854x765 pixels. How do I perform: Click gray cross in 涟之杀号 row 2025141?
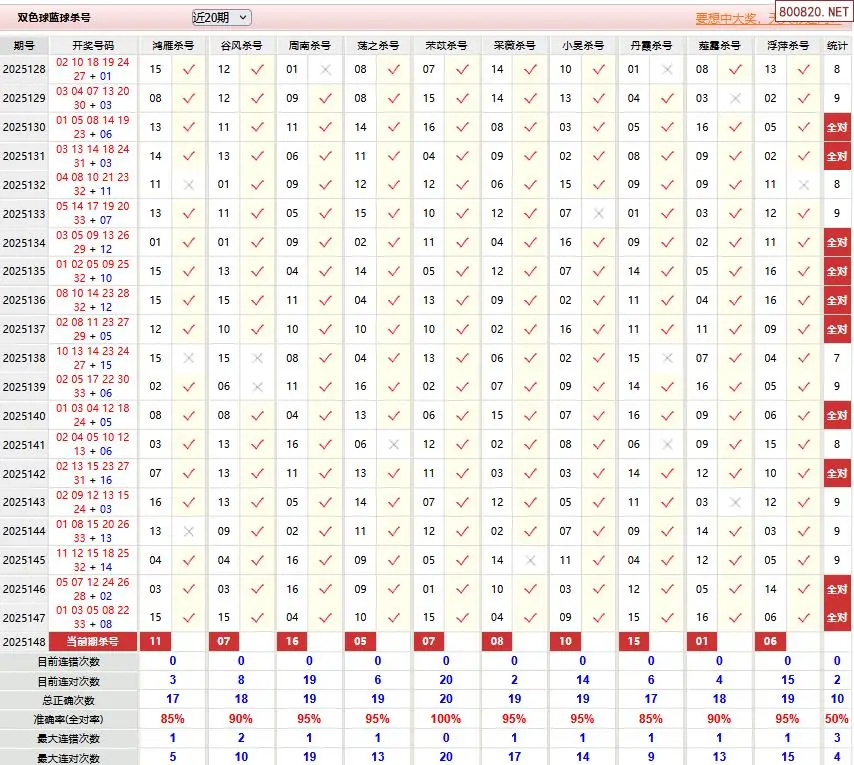[394, 445]
